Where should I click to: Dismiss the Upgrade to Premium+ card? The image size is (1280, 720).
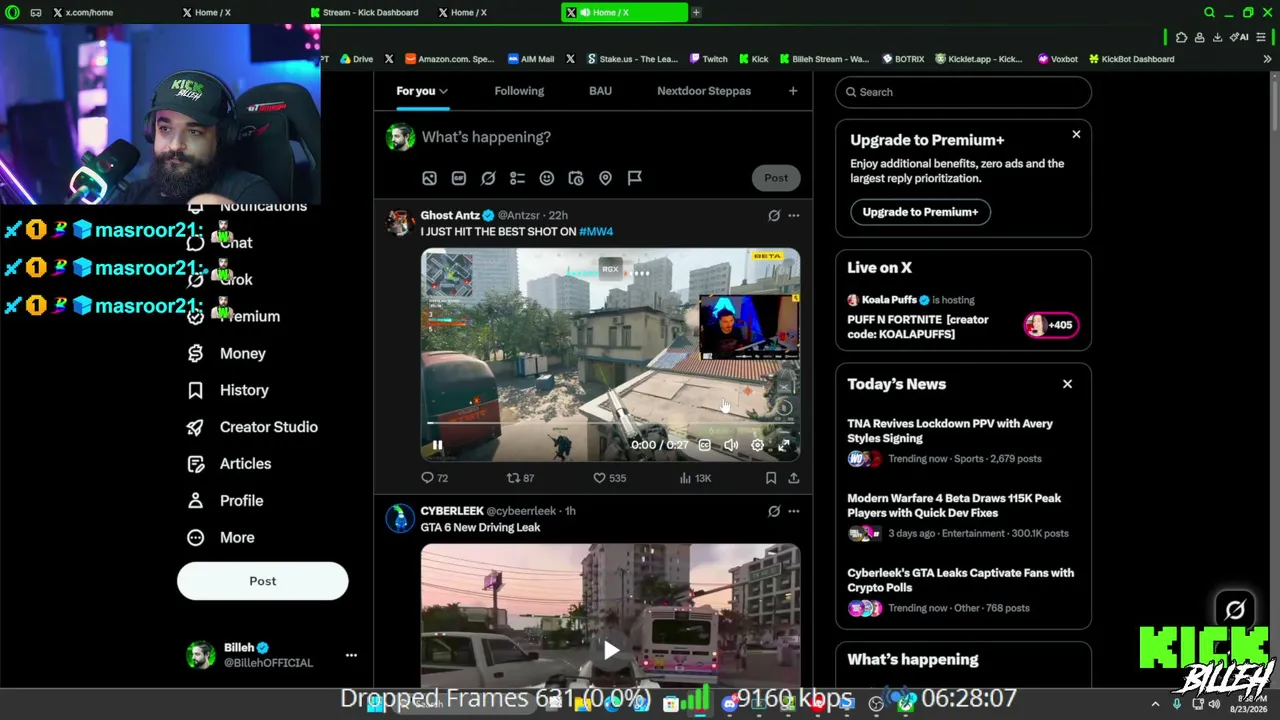point(1076,134)
